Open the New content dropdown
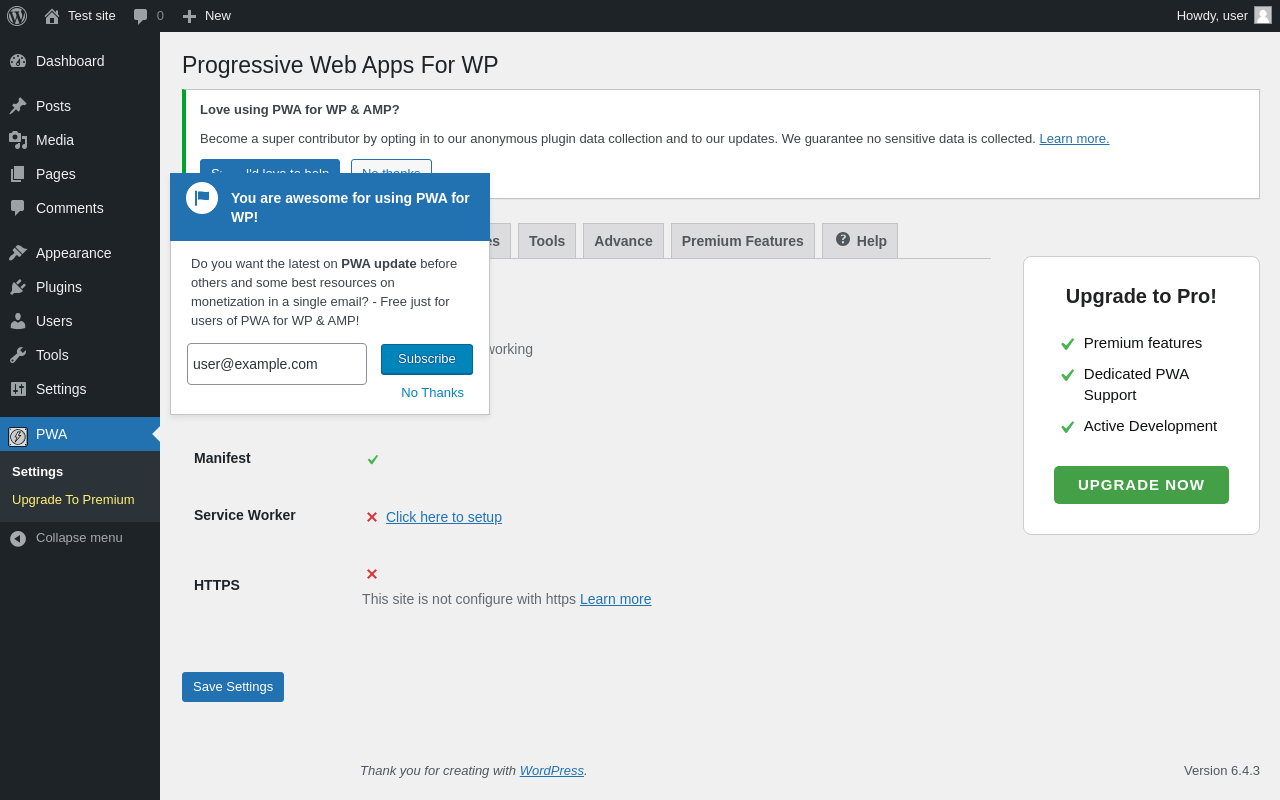The width and height of the screenshot is (1280, 800). pos(207,16)
